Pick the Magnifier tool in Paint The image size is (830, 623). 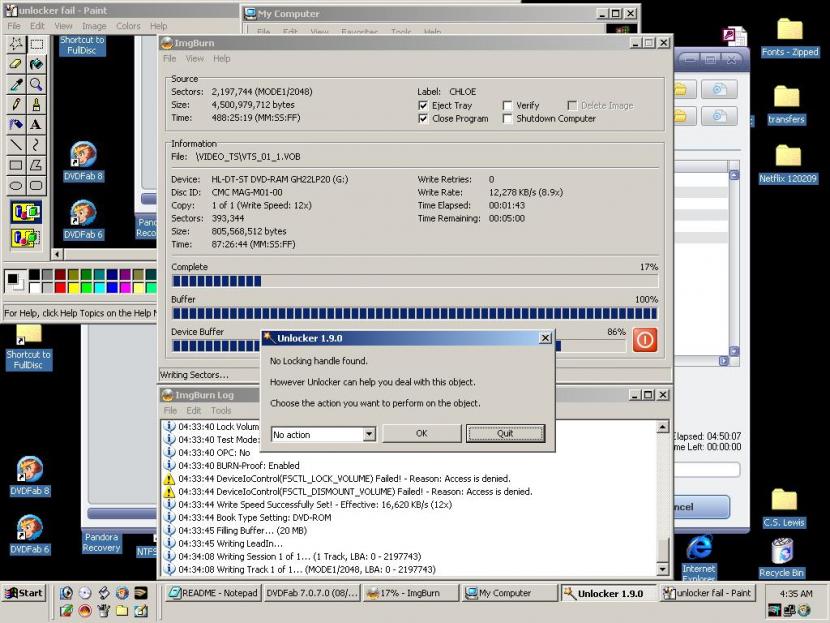[x=36, y=85]
